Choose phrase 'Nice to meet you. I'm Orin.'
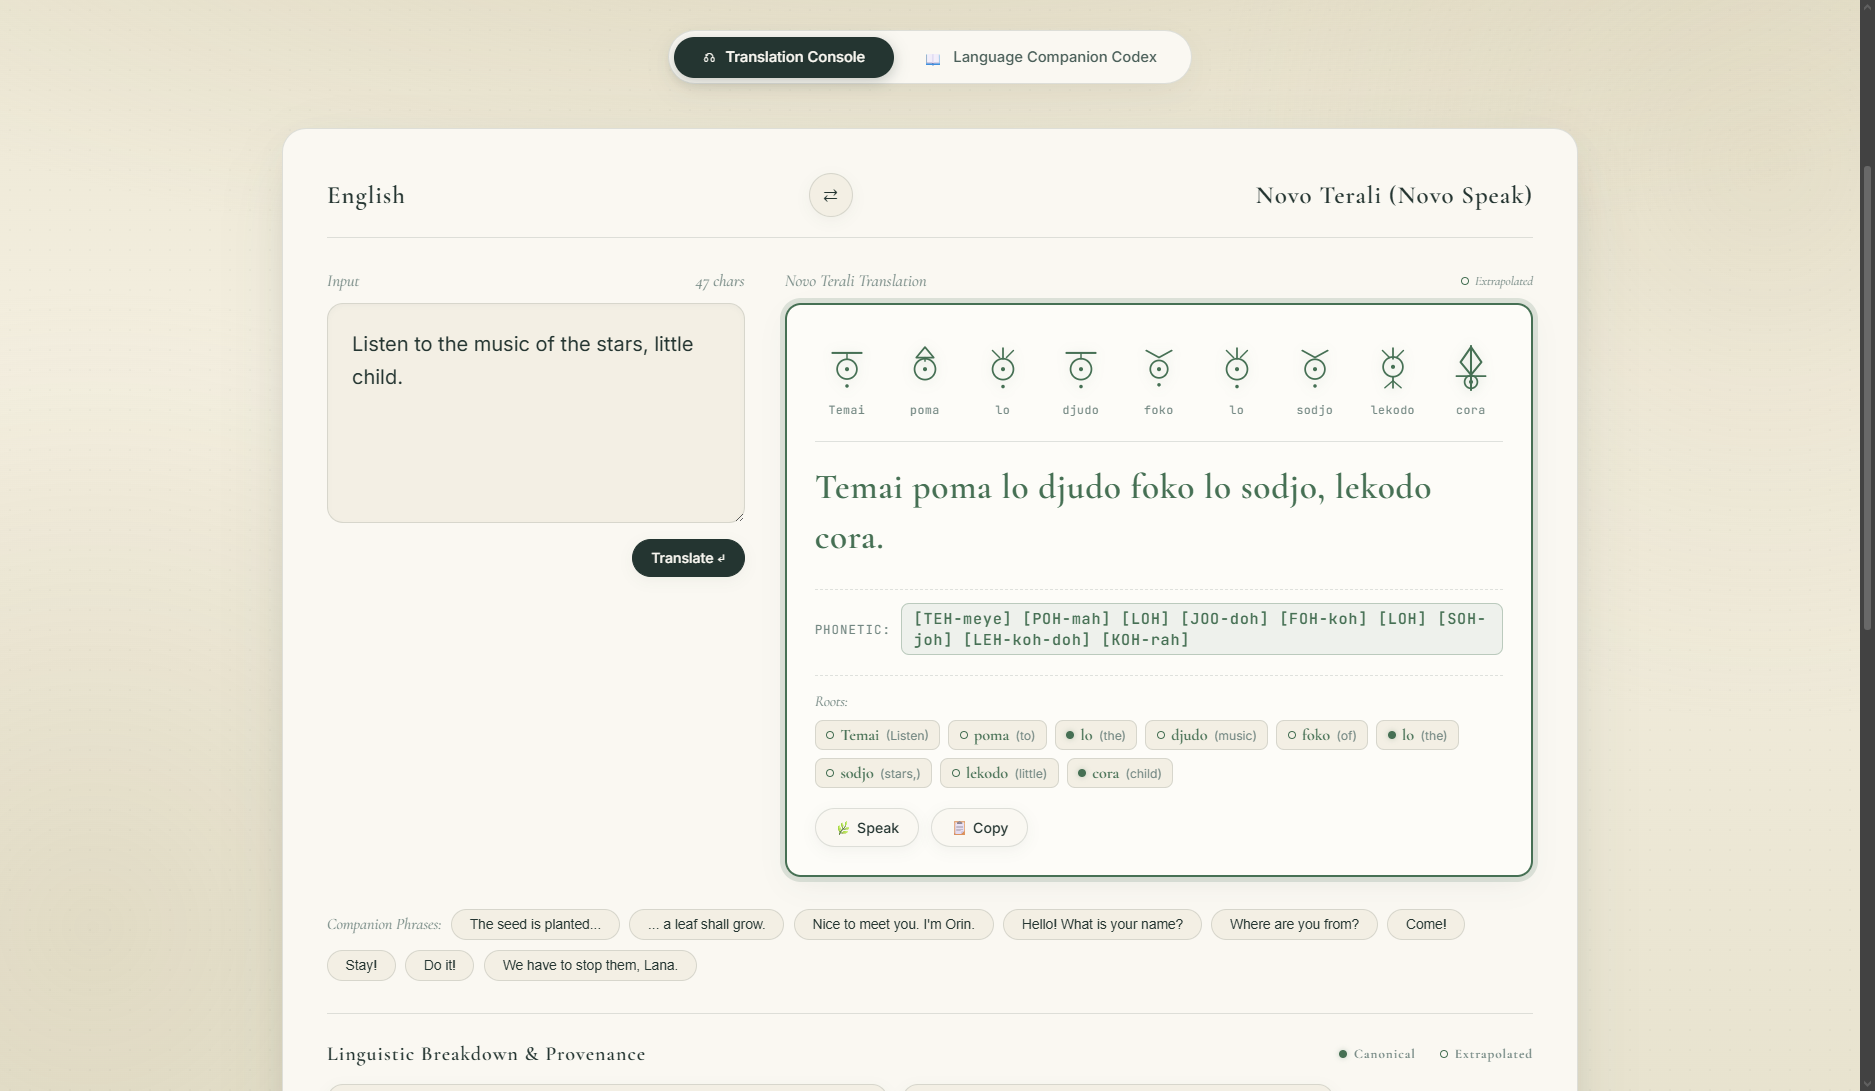This screenshot has height=1091, width=1875. (x=893, y=924)
